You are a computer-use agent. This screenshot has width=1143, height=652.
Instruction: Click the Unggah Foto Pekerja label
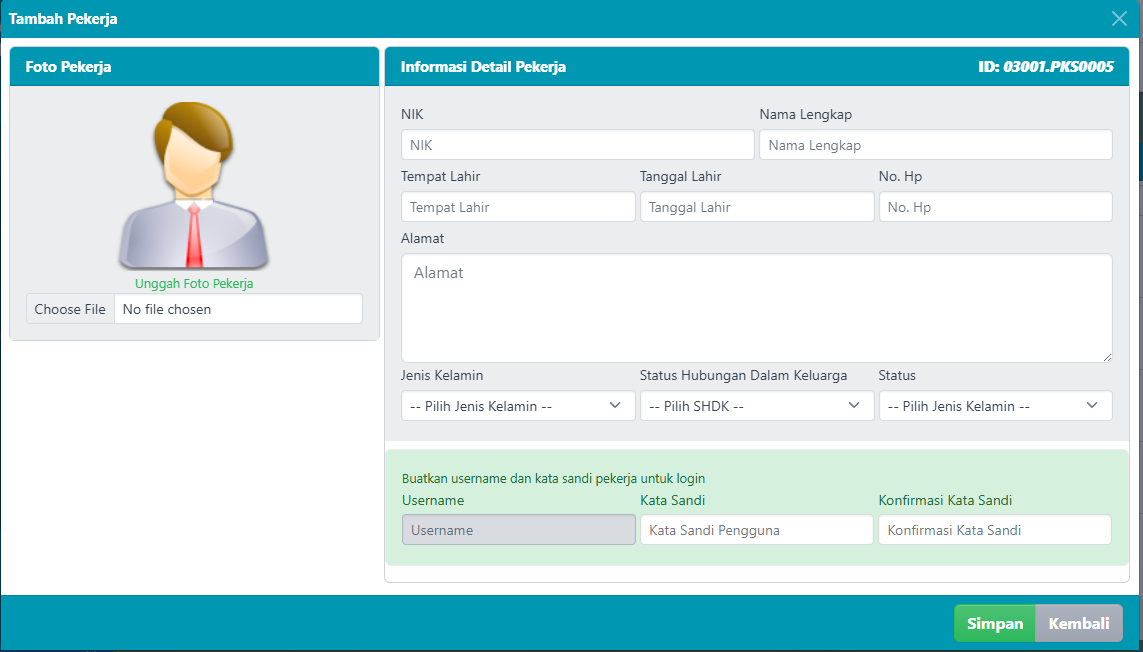click(194, 284)
